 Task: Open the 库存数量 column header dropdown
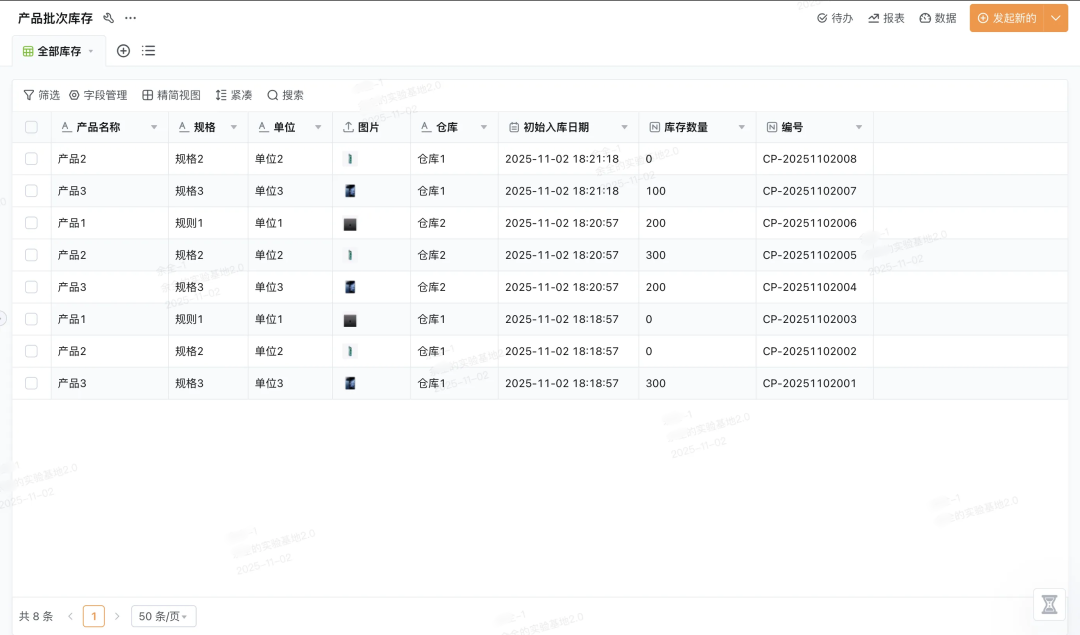tap(742, 127)
